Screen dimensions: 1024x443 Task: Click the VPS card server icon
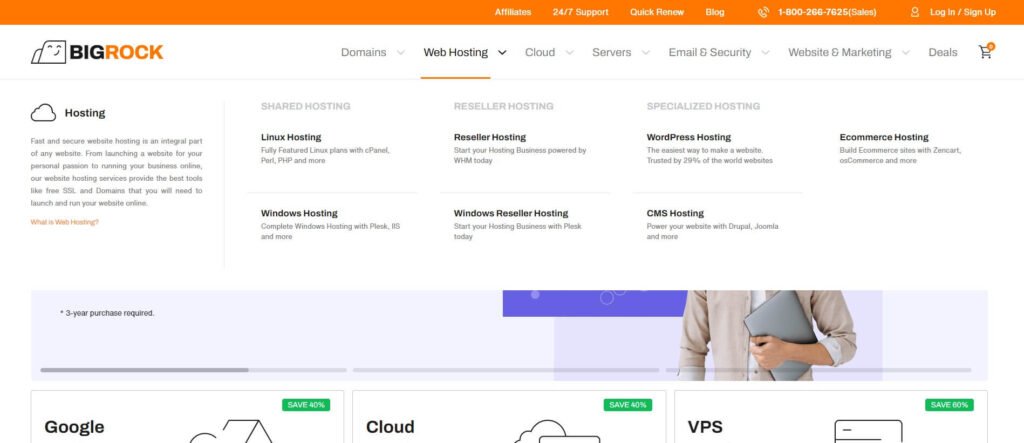[x=868, y=431]
